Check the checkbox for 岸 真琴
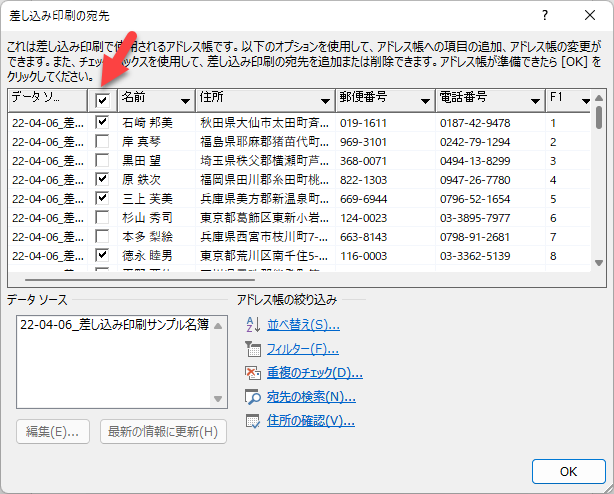The width and height of the screenshot is (614, 494). point(103,141)
